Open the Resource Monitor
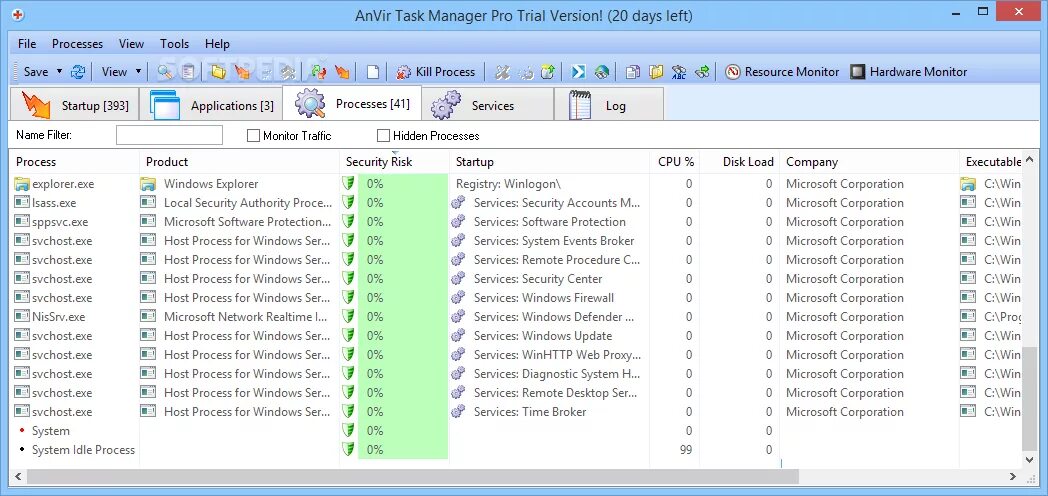 point(782,72)
